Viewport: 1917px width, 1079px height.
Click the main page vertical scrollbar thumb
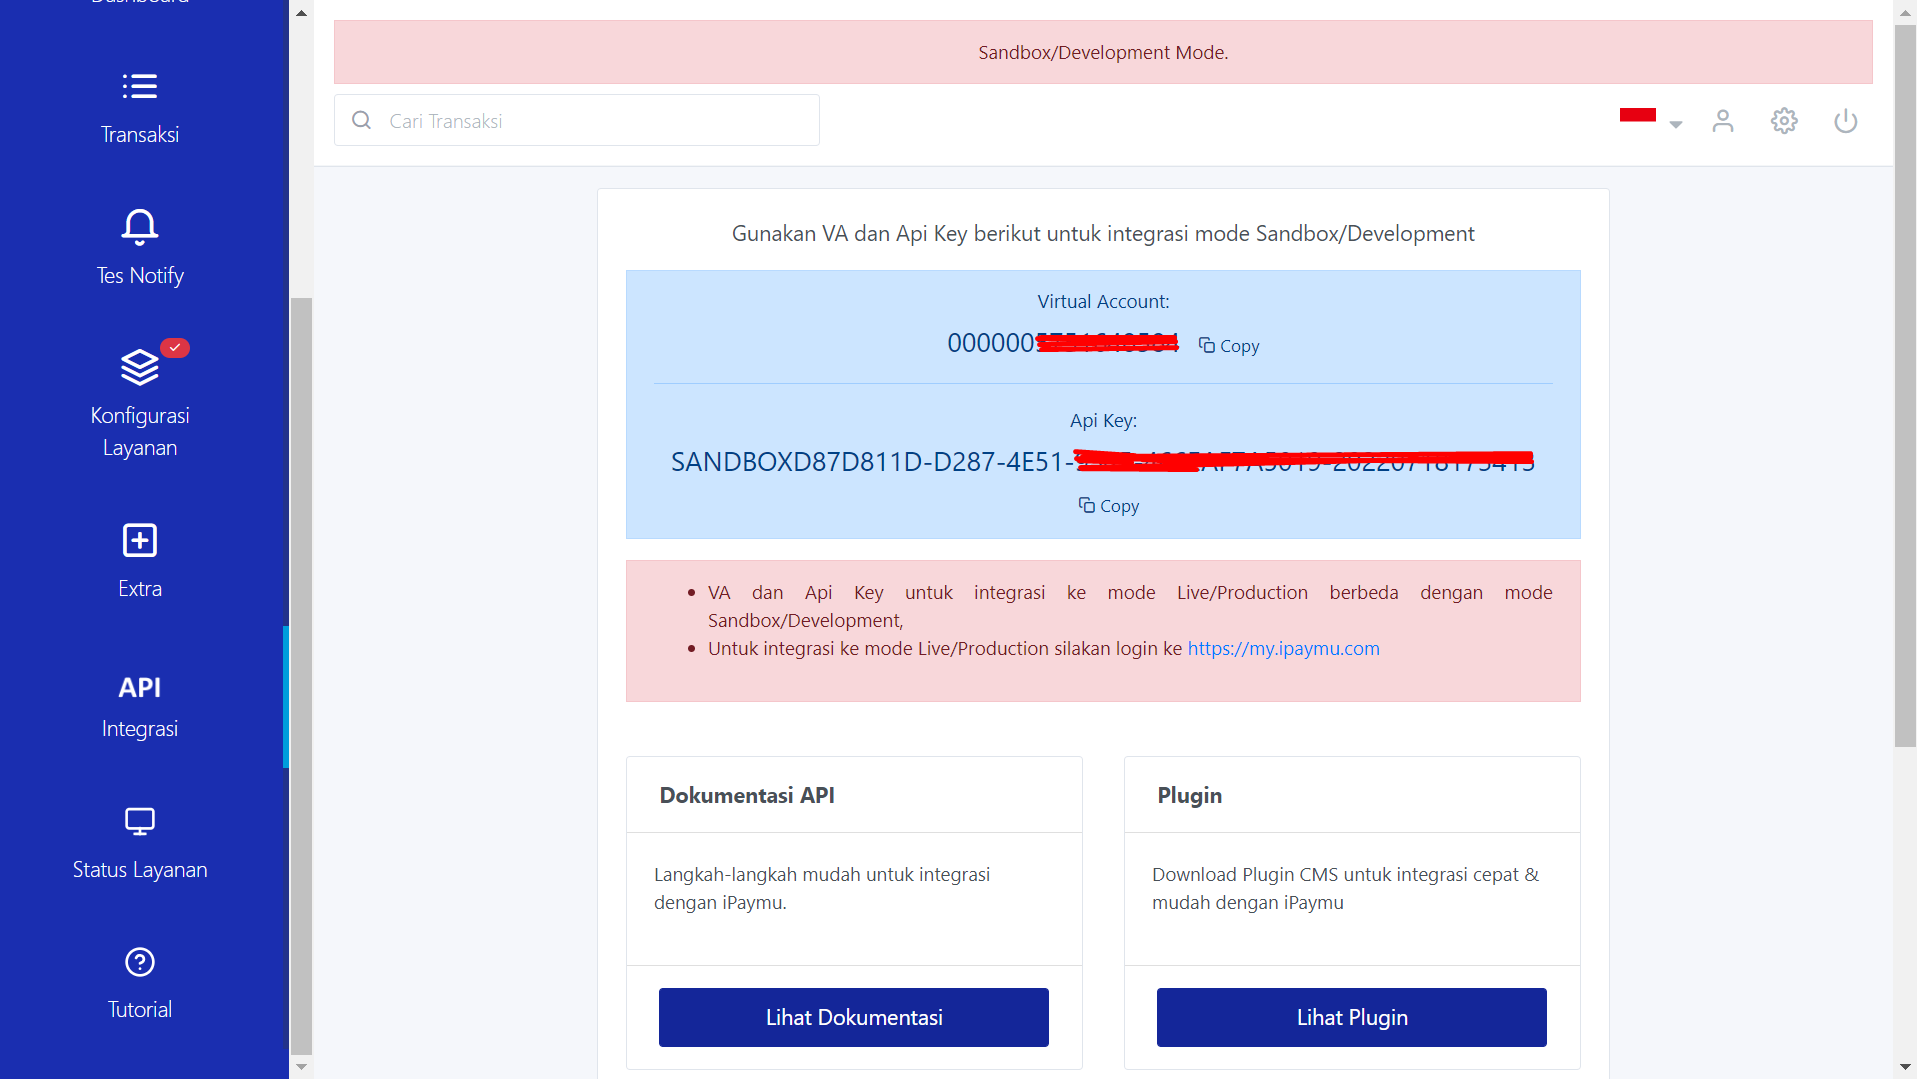point(1904,385)
